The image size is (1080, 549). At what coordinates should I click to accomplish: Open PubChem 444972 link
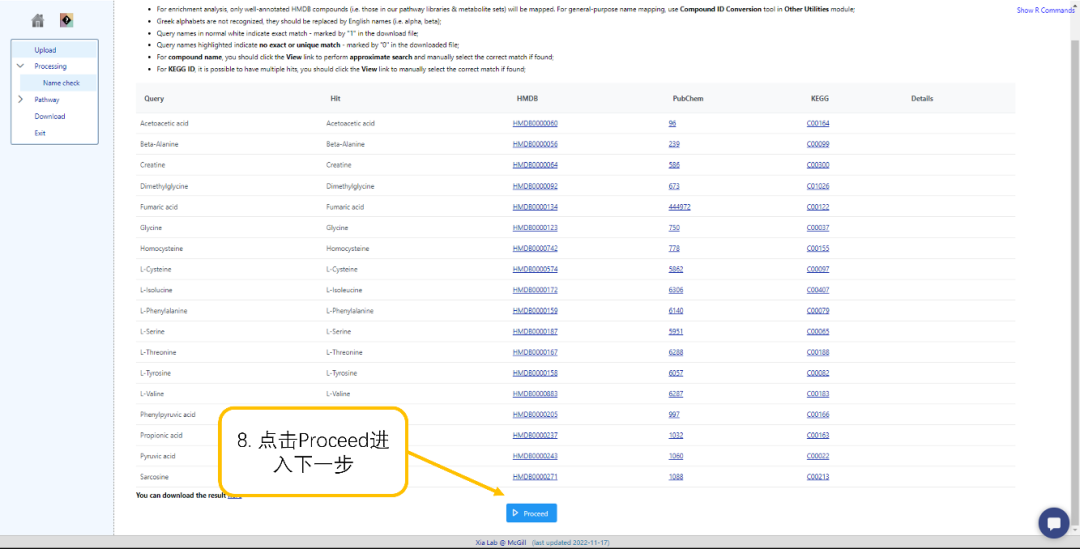tap(679, 207)
